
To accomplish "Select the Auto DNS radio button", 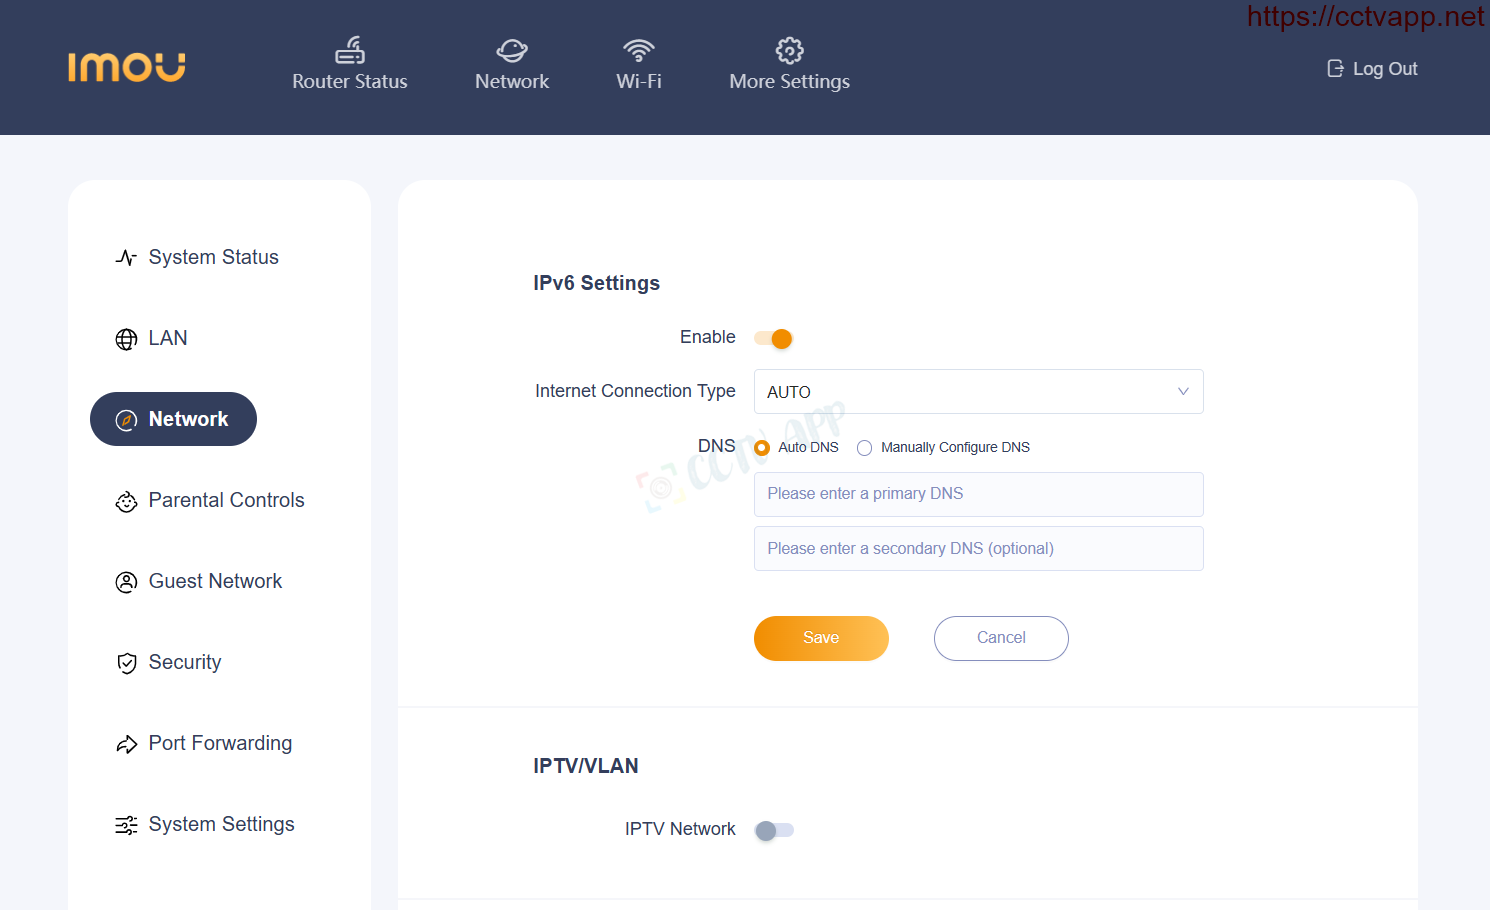I will click(762, 448).
